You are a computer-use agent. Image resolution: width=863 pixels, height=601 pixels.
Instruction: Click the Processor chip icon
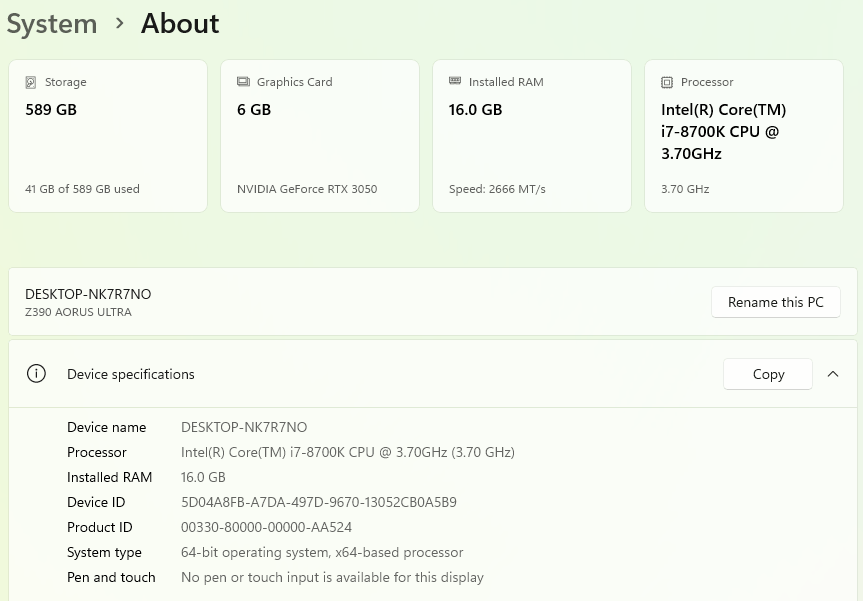667,83
